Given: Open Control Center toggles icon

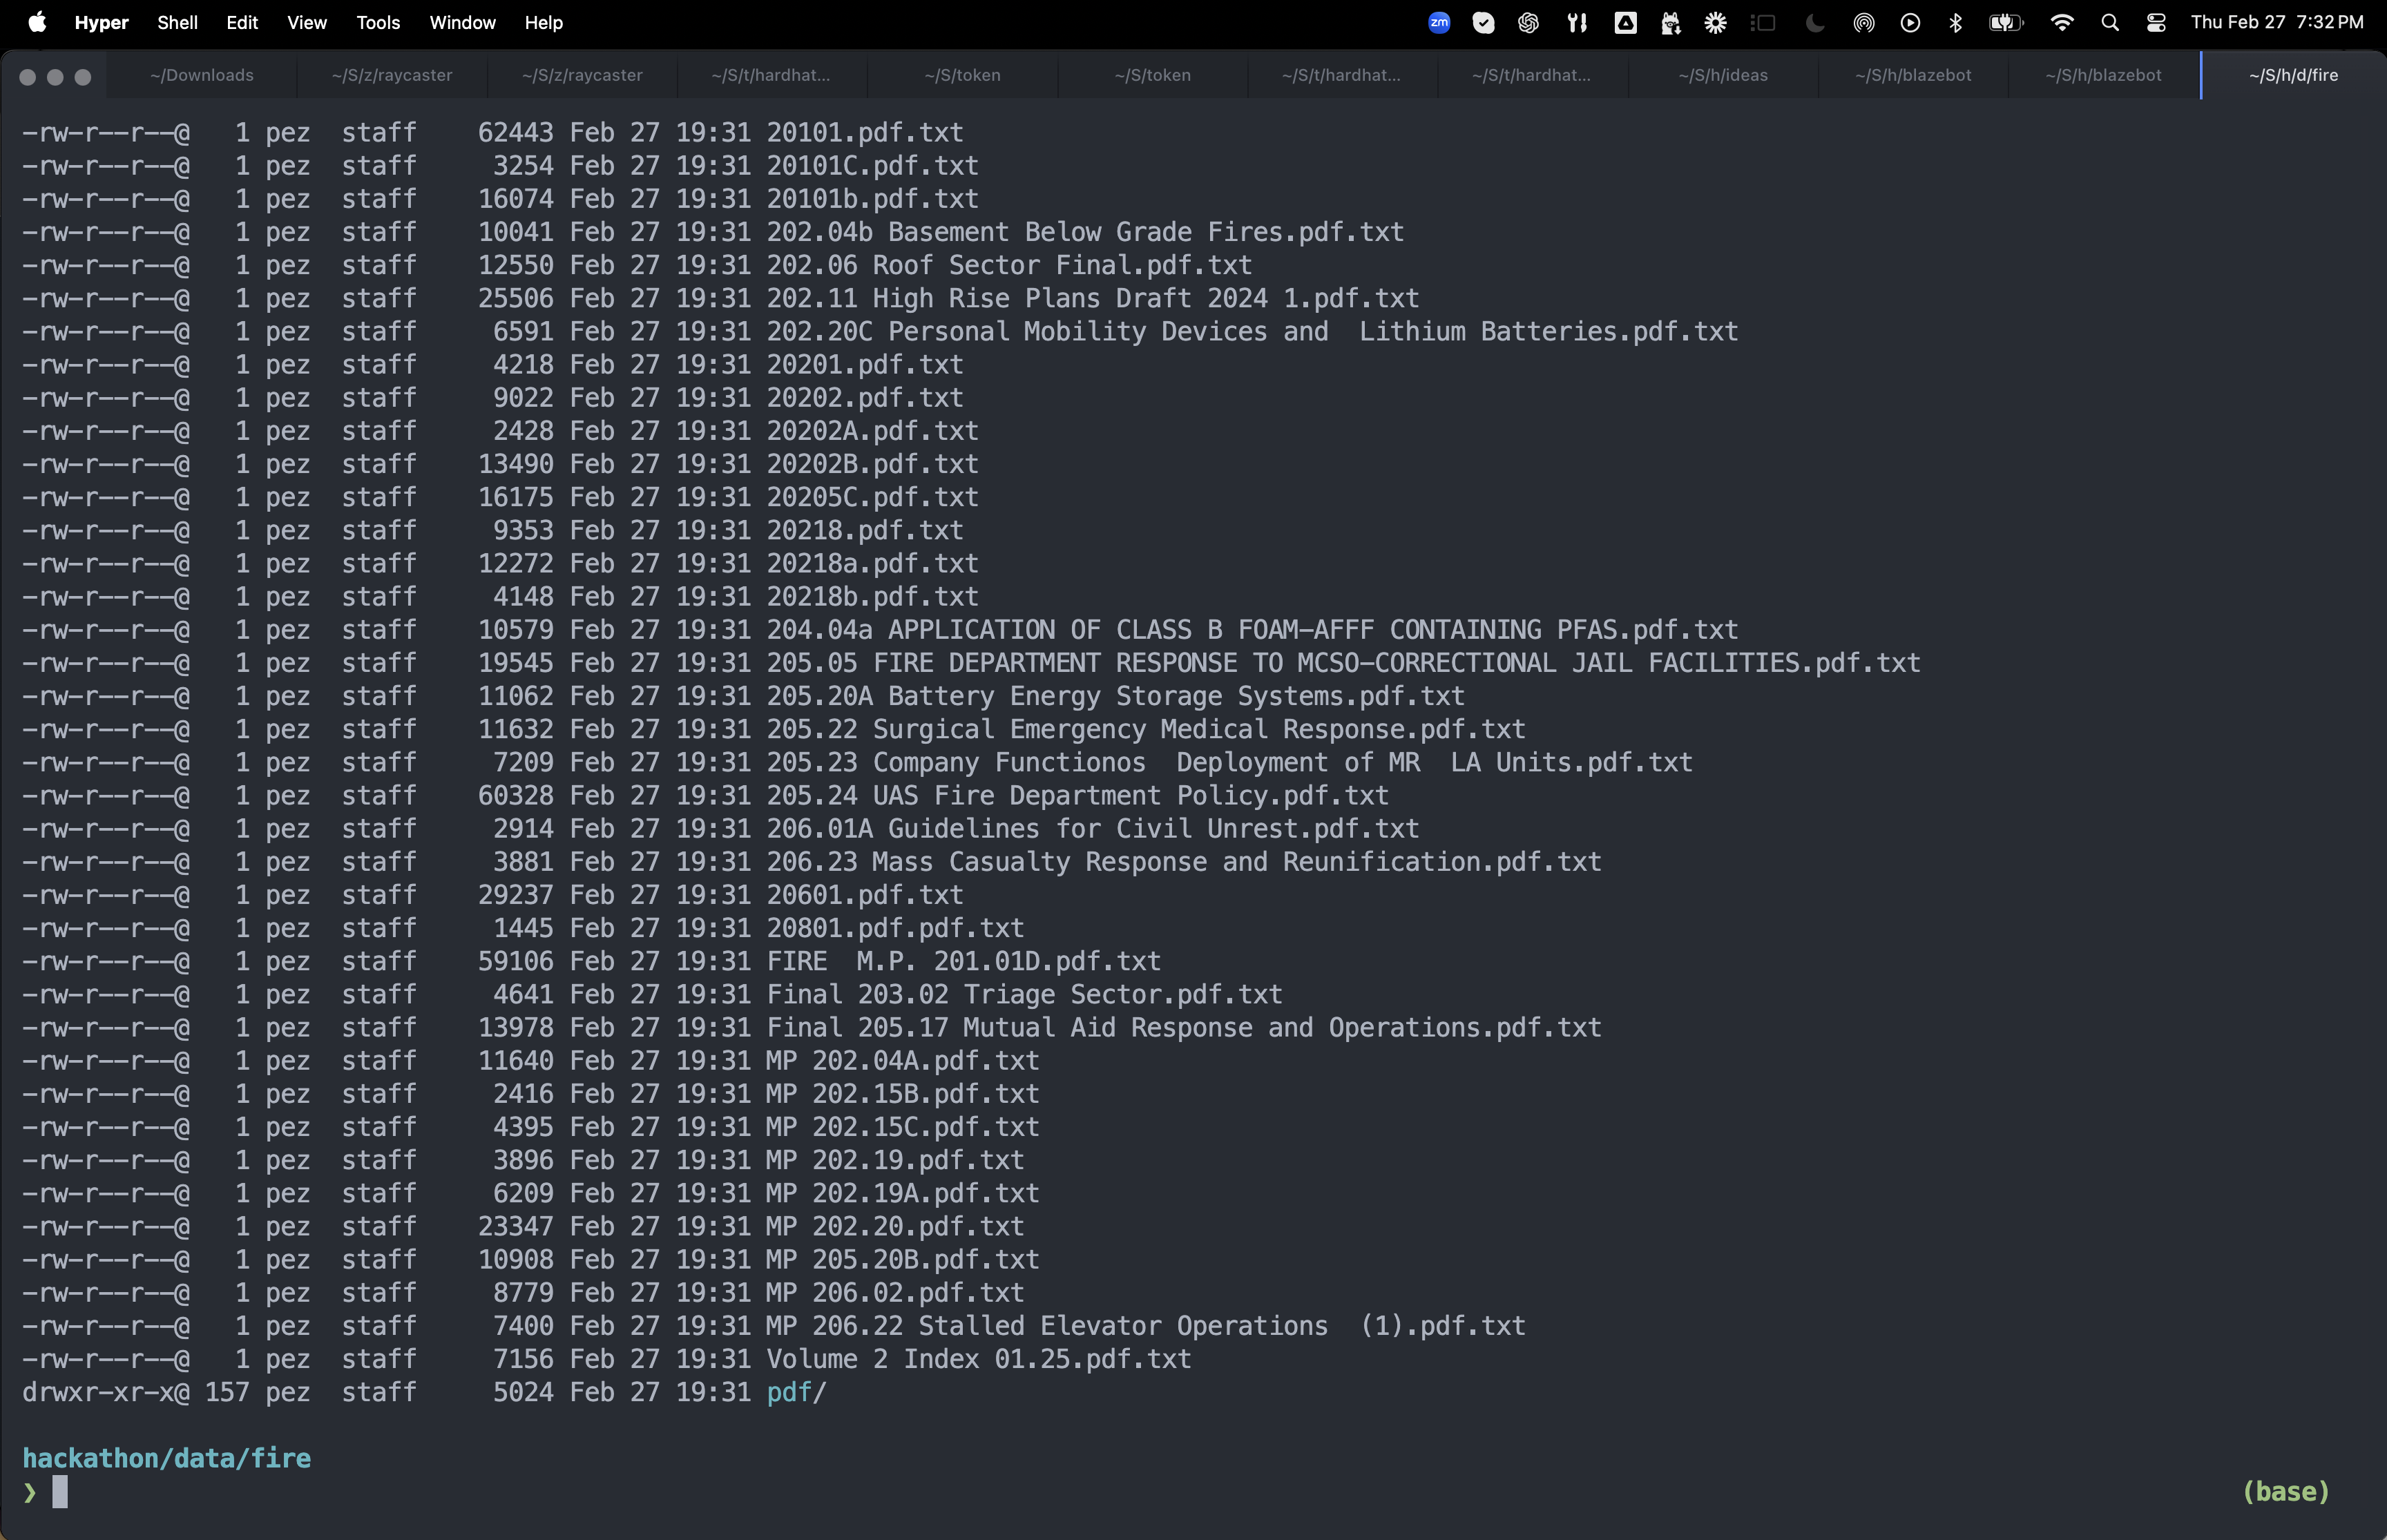Looking at the screenshot, I should (2156, 22).
